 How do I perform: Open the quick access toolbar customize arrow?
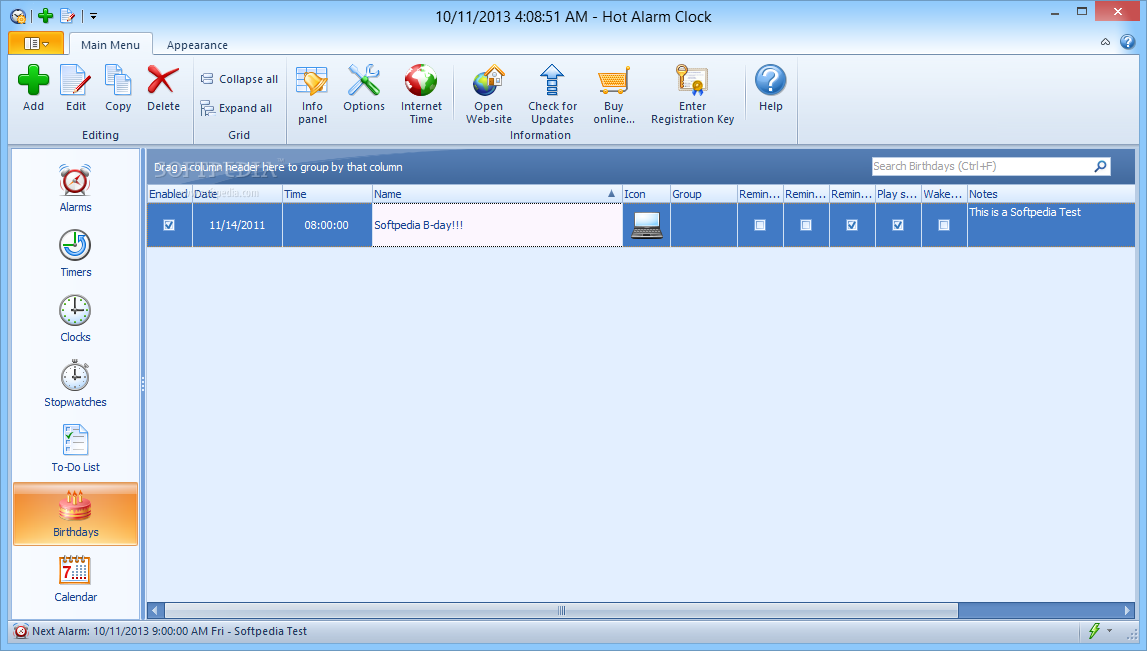coord(93,16)
